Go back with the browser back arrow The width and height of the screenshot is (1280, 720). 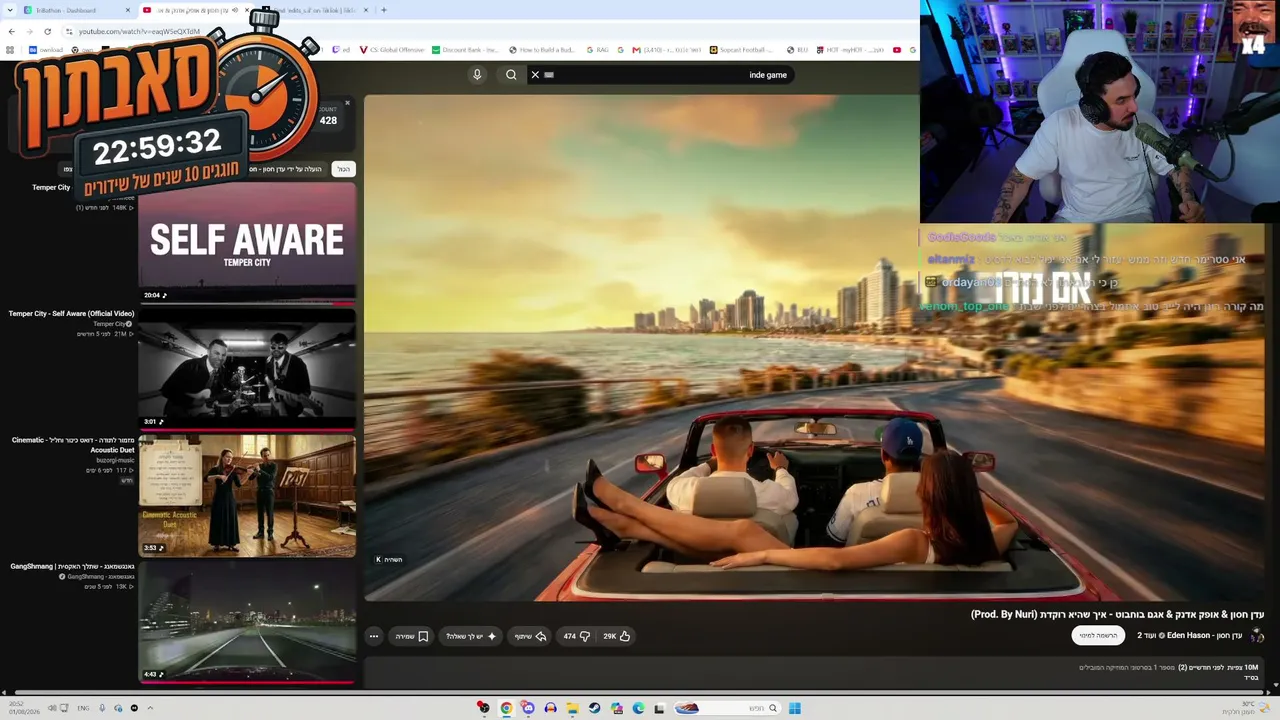pyautogui.click(x=11, y=31)
